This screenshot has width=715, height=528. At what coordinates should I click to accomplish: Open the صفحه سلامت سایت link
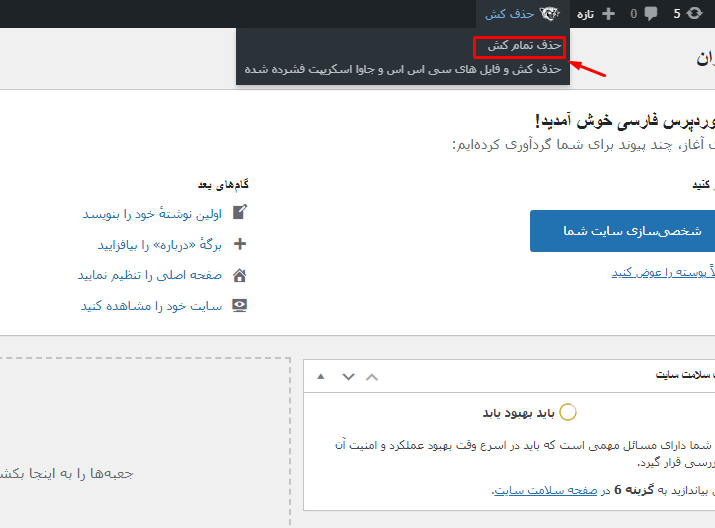tap(546, 491)
